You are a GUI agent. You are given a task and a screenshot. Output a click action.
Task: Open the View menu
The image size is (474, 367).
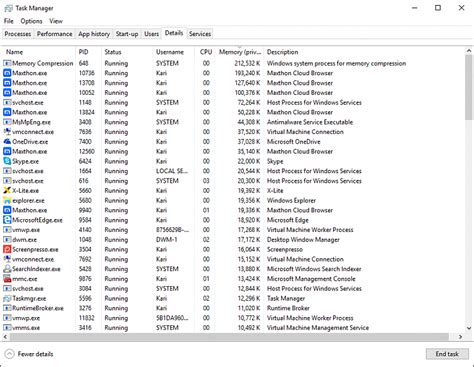tap(56, 21)
